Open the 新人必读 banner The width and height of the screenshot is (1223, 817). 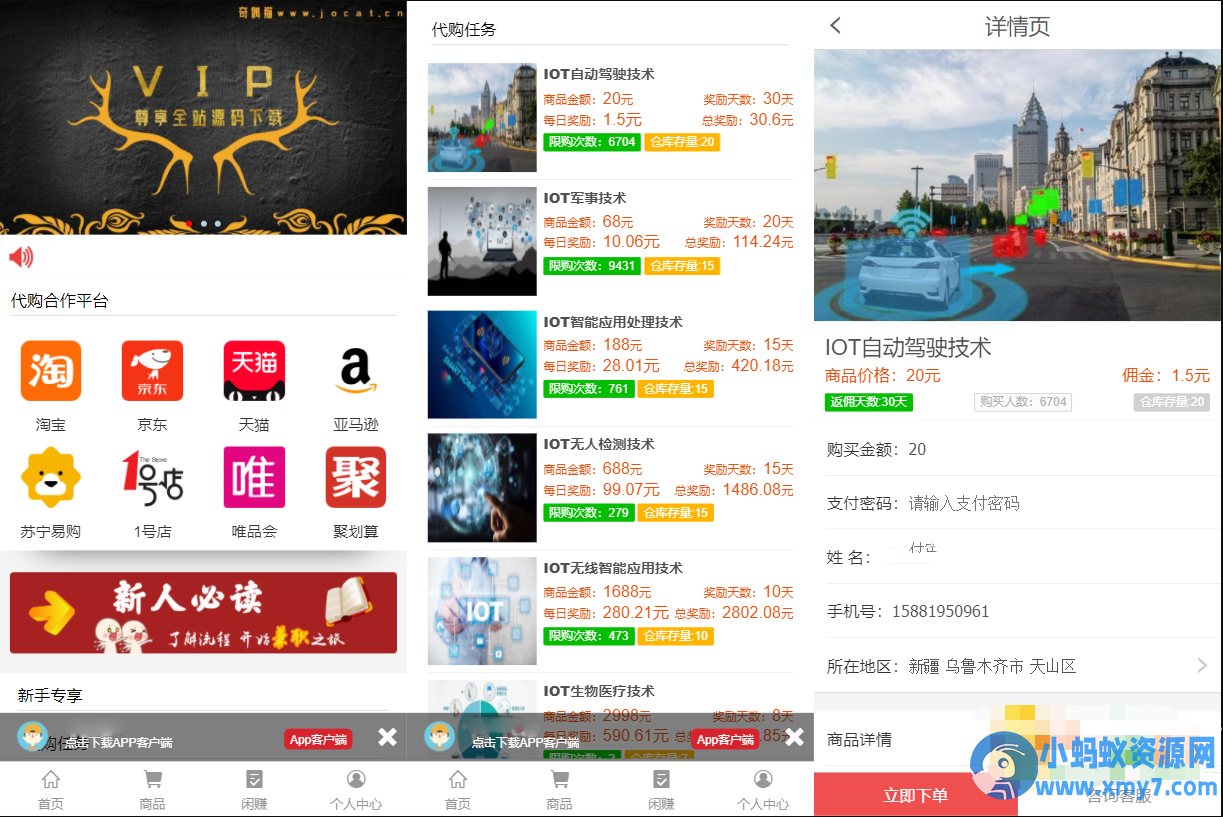203,612
